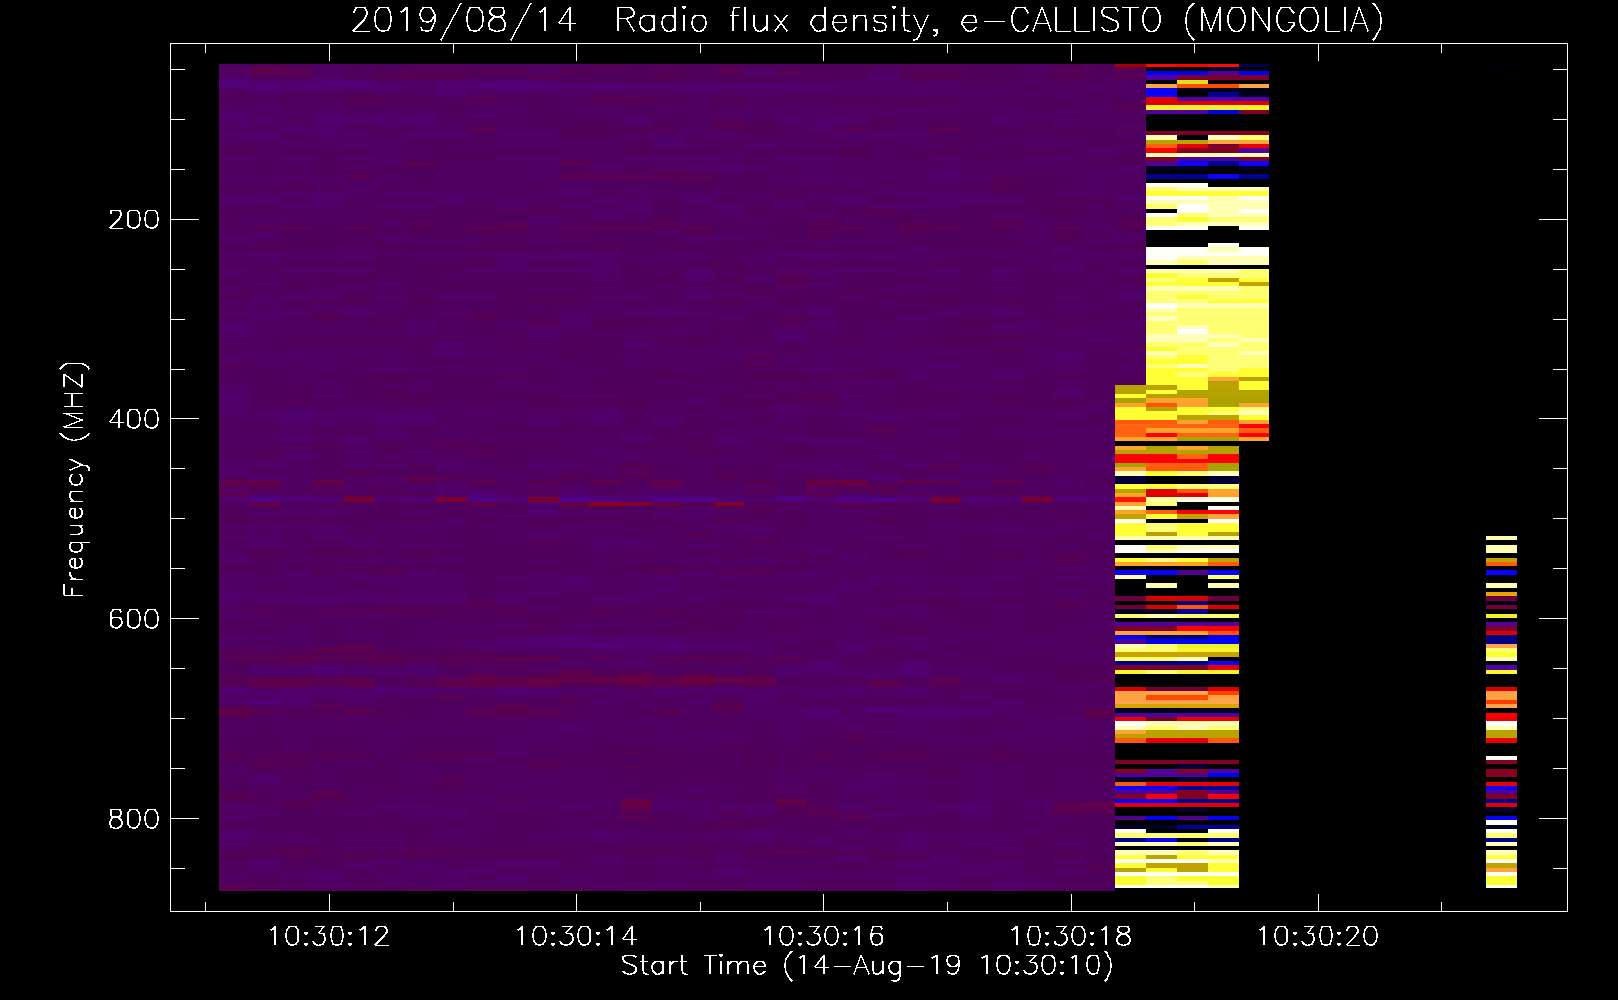Select the 400 frequency tick label
Screen dimensions: 1618x1000
click(x=134, y=419)
